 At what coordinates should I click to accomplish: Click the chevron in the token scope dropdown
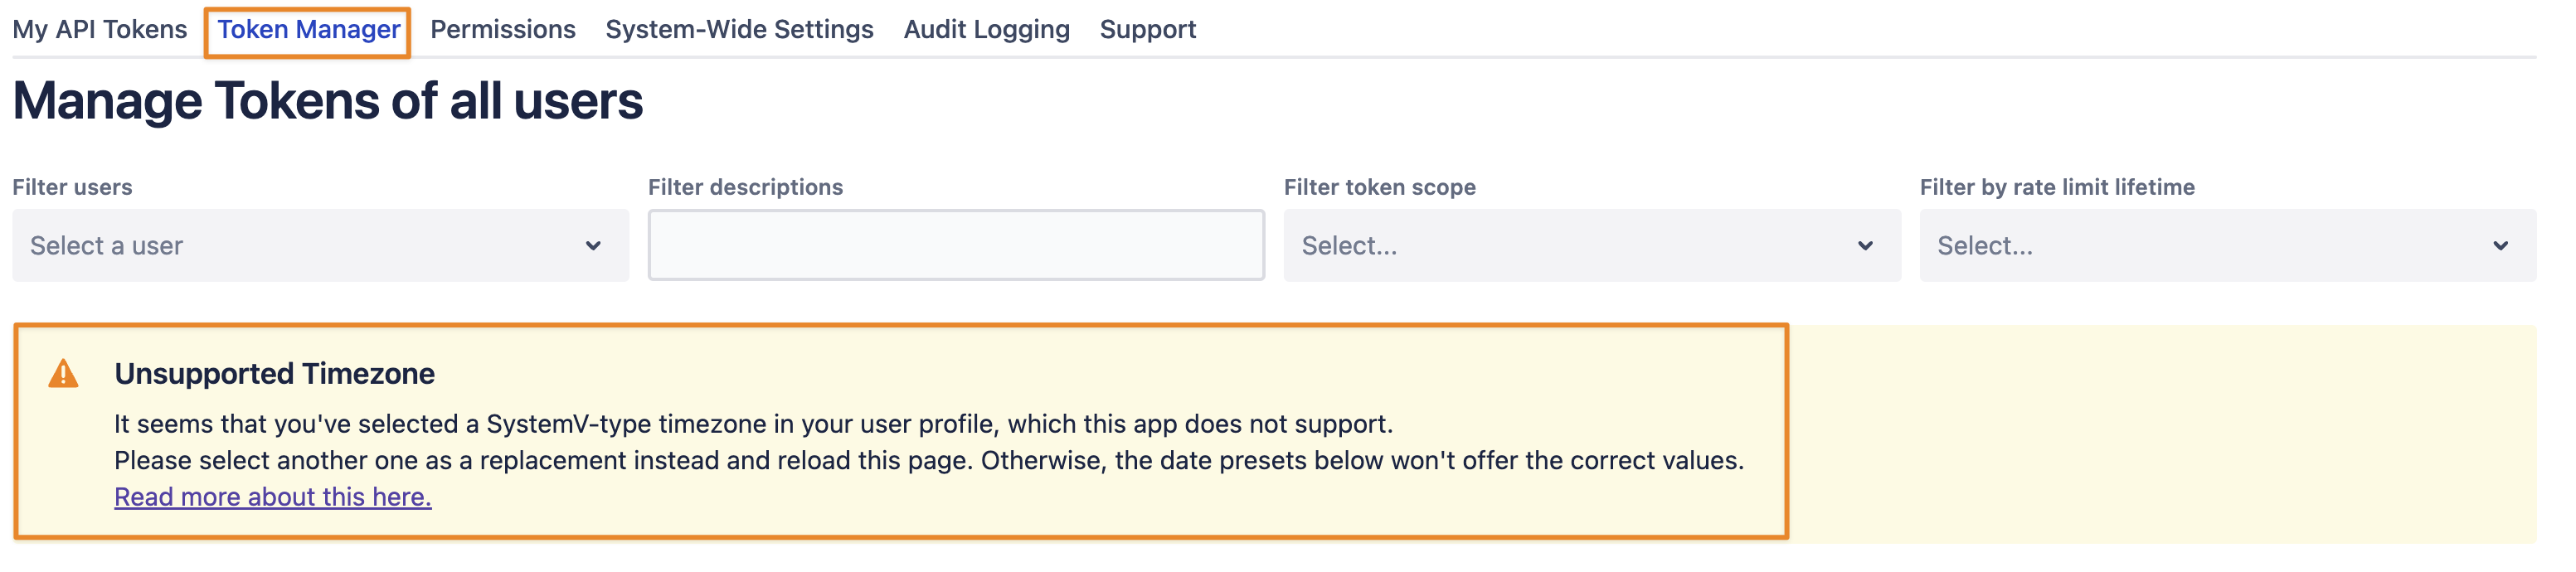pyautogui.click(x=1865, y=246)
